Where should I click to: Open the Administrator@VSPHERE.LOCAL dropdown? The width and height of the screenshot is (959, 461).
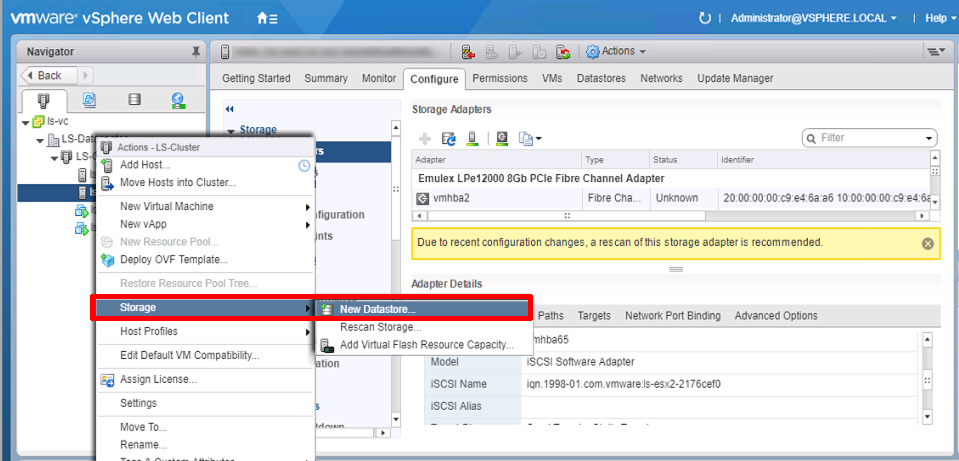point(814,18)
